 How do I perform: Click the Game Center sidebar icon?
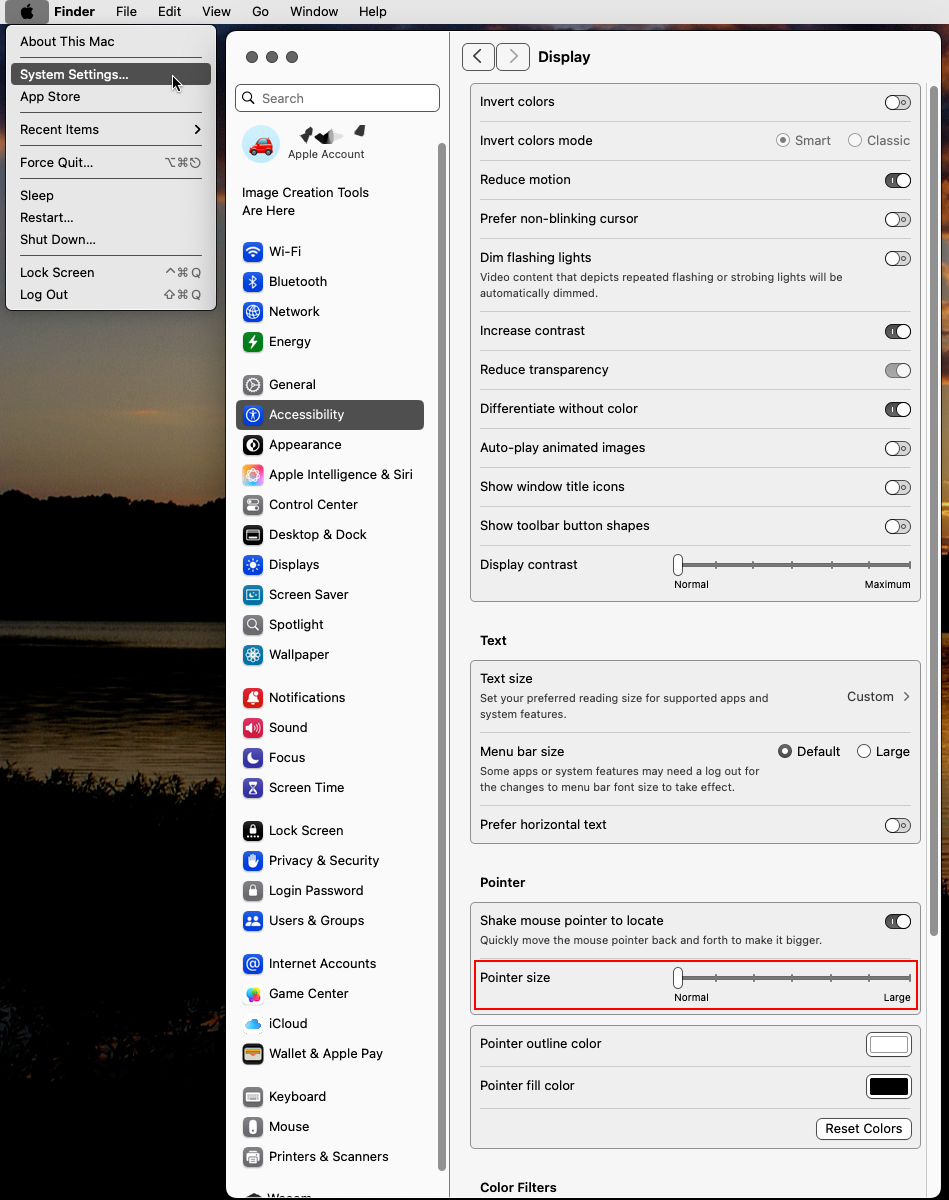253,993
